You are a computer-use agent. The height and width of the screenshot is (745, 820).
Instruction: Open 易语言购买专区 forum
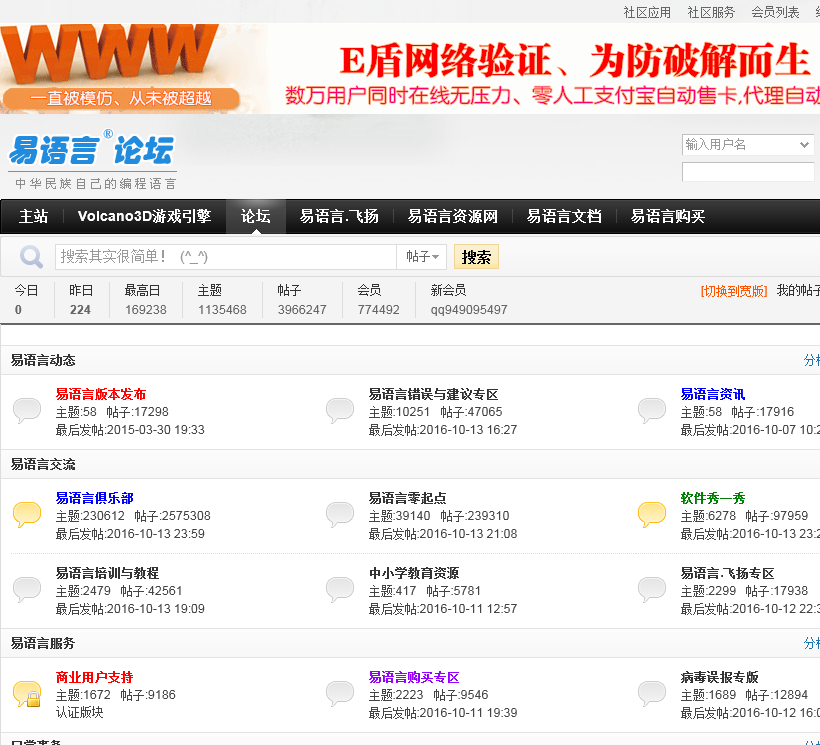point(414,677)
